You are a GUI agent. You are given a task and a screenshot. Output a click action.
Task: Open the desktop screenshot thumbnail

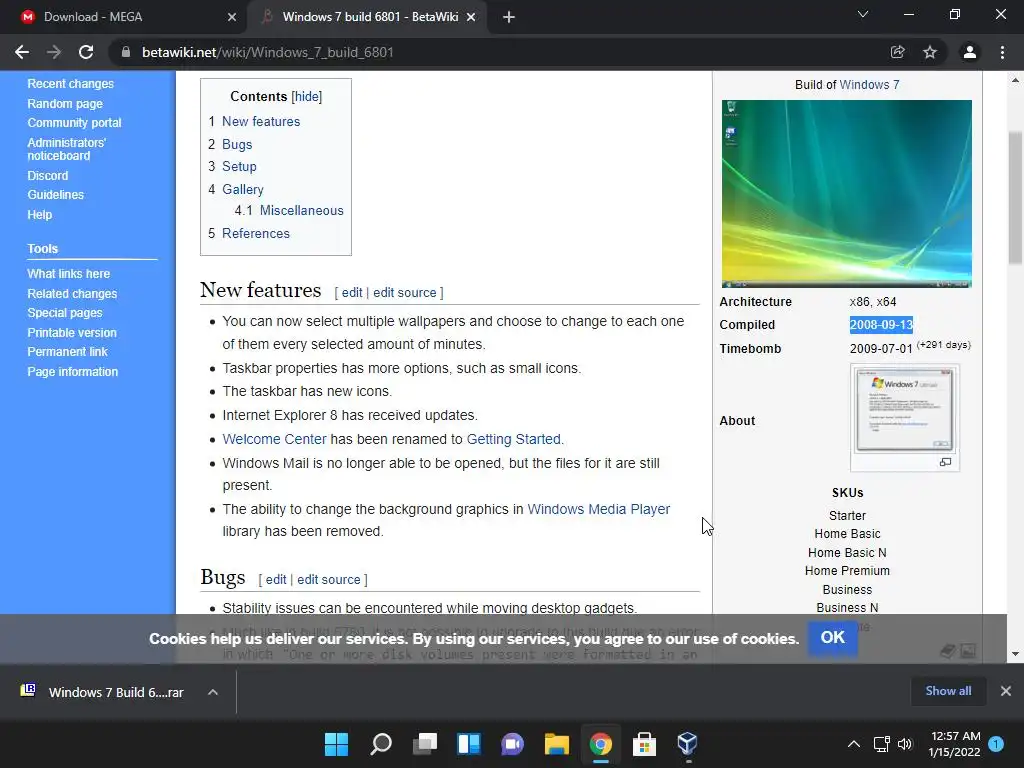click(846, 193)
